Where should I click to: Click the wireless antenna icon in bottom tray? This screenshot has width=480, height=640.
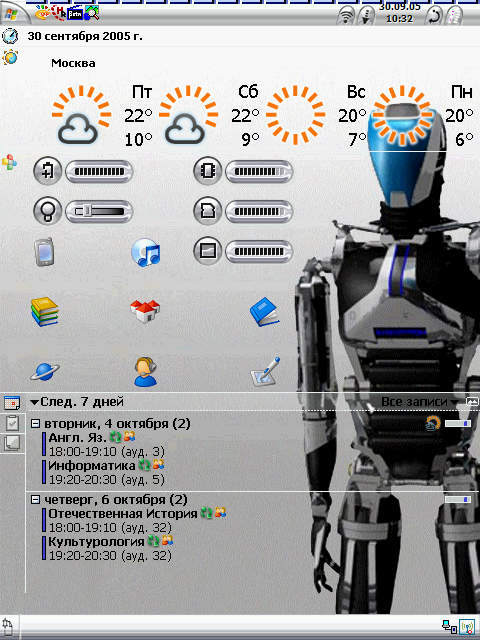point(467,627)
